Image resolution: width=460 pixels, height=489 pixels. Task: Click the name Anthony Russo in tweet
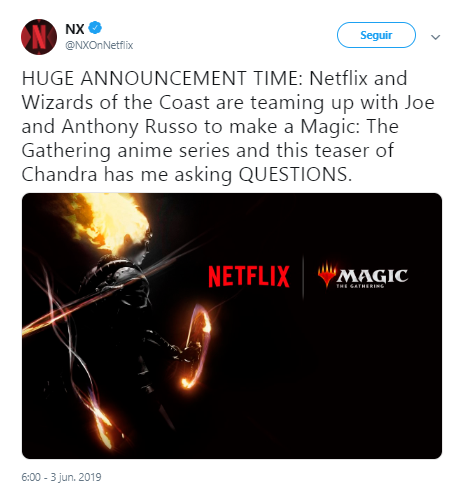click(129, 127)
